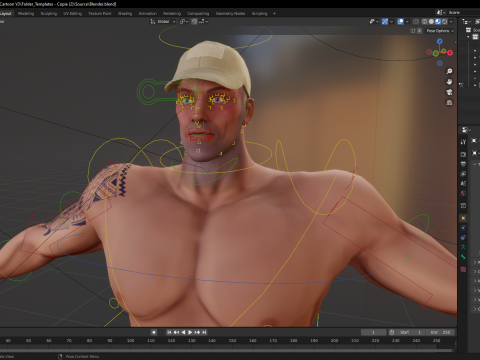Screen dimensions: 480x360
Task: Click the blue Z axis gizmo handle
Action: 440,41
